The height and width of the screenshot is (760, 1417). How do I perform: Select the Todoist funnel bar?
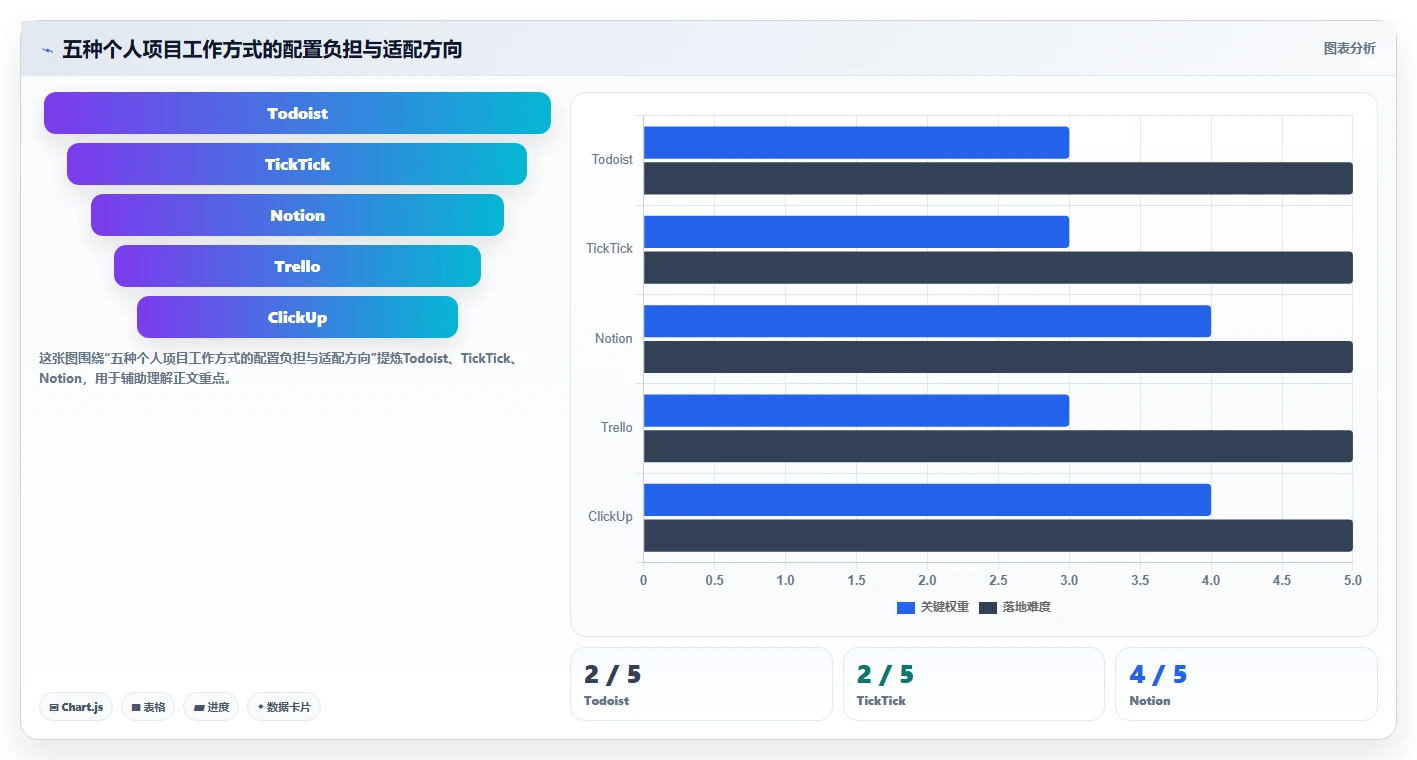(297, 113)
